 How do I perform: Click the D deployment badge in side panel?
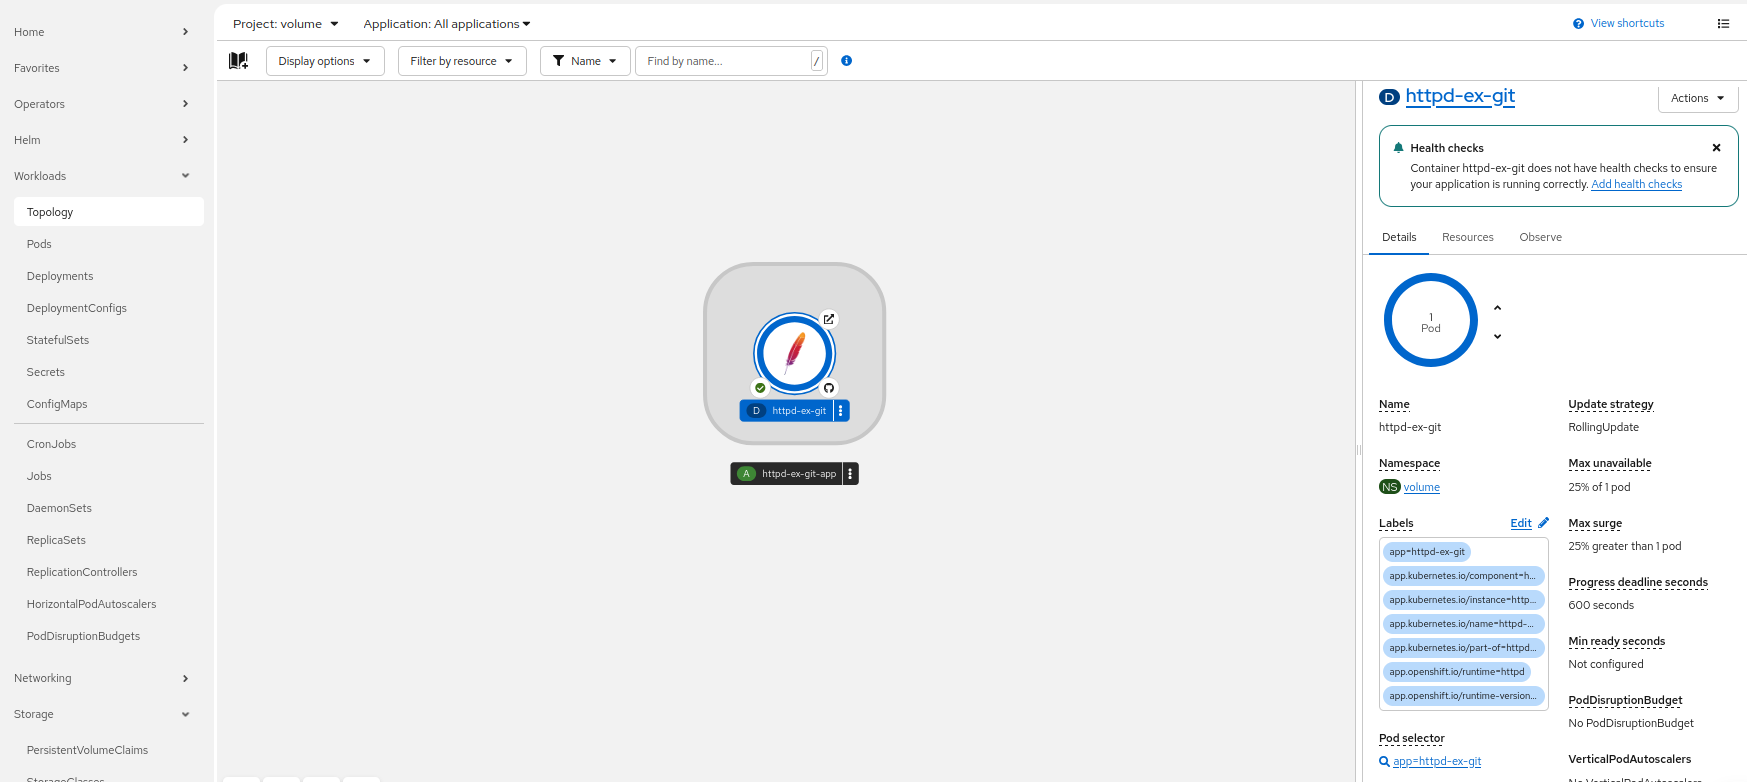pyautogui.click(x=1389, y=97)
